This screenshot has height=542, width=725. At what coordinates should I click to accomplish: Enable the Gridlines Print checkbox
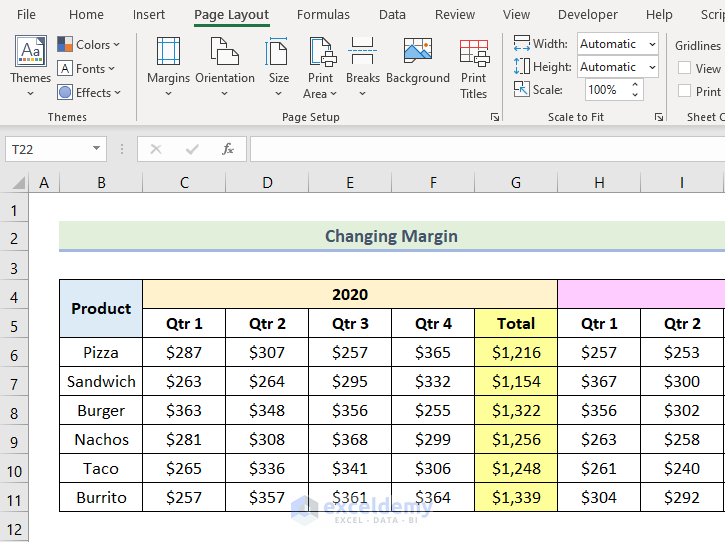tap(684, 91)
